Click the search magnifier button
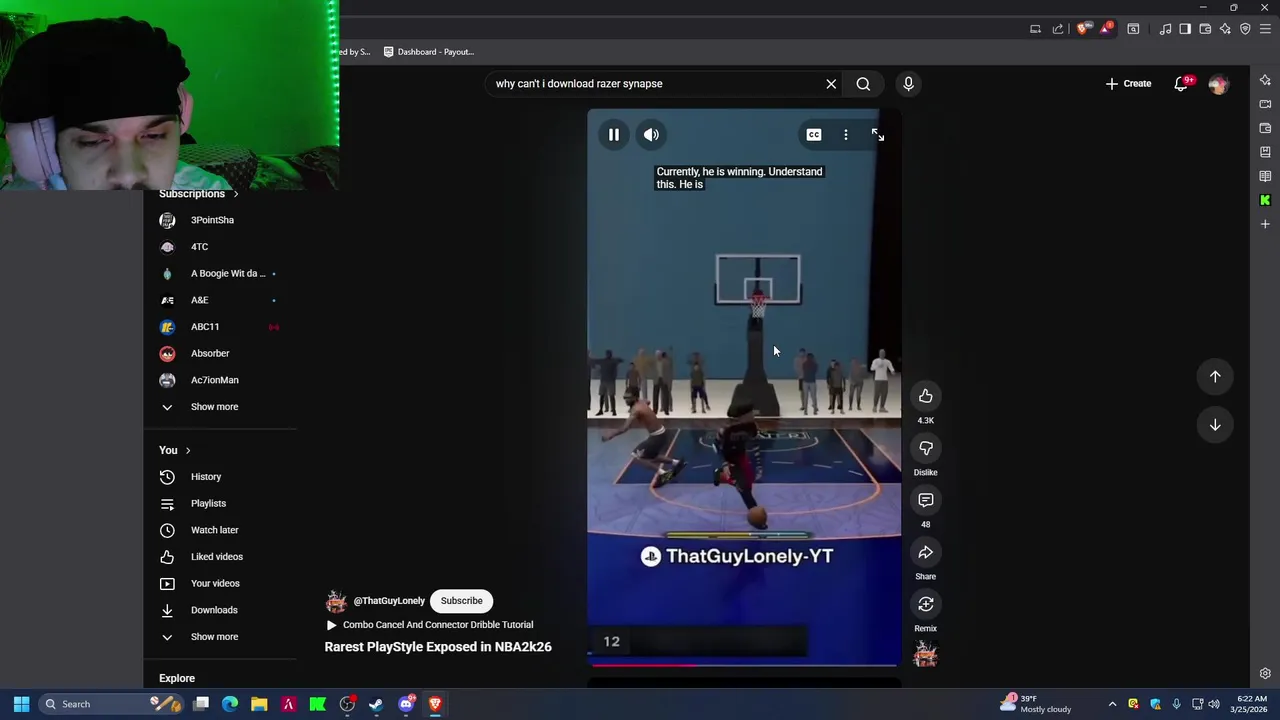Image resolution: width=1280 pixels, height=720 pixels. [863, 84]
